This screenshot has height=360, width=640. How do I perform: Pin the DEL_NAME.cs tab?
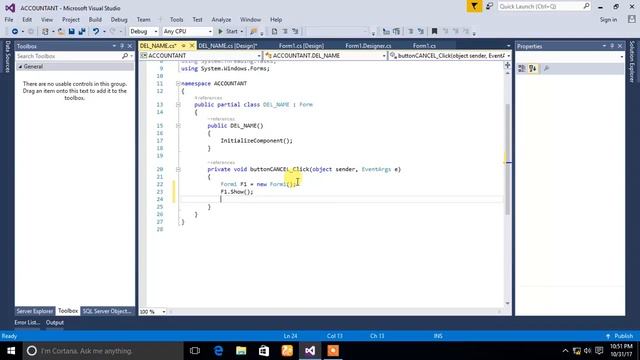pyautogui.click(x=184, y=46)
